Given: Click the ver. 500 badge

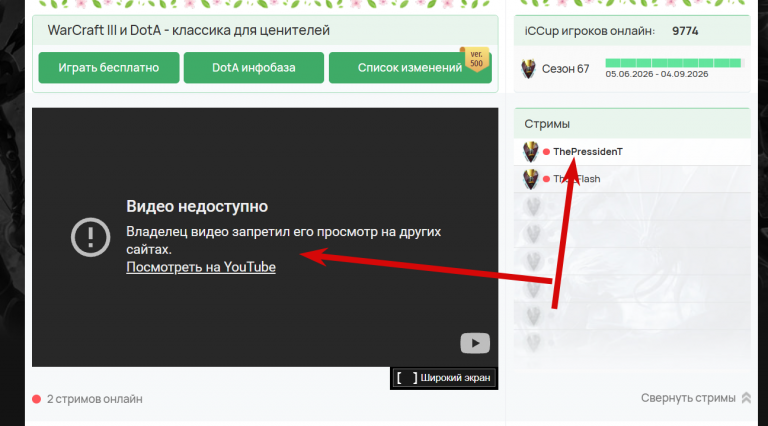Looking at the screenshot, I should click(x=476, y=59).
